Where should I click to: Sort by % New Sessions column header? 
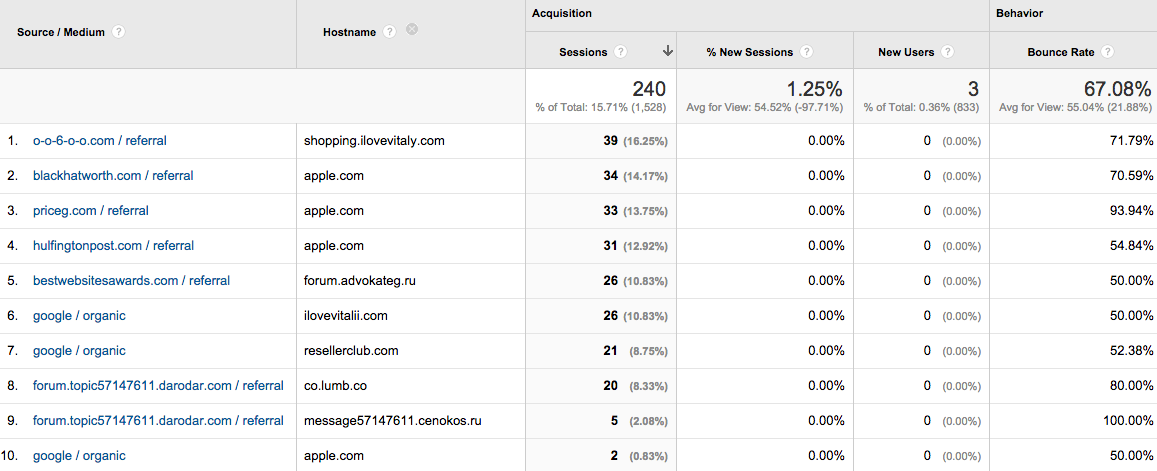click(750, 52)
